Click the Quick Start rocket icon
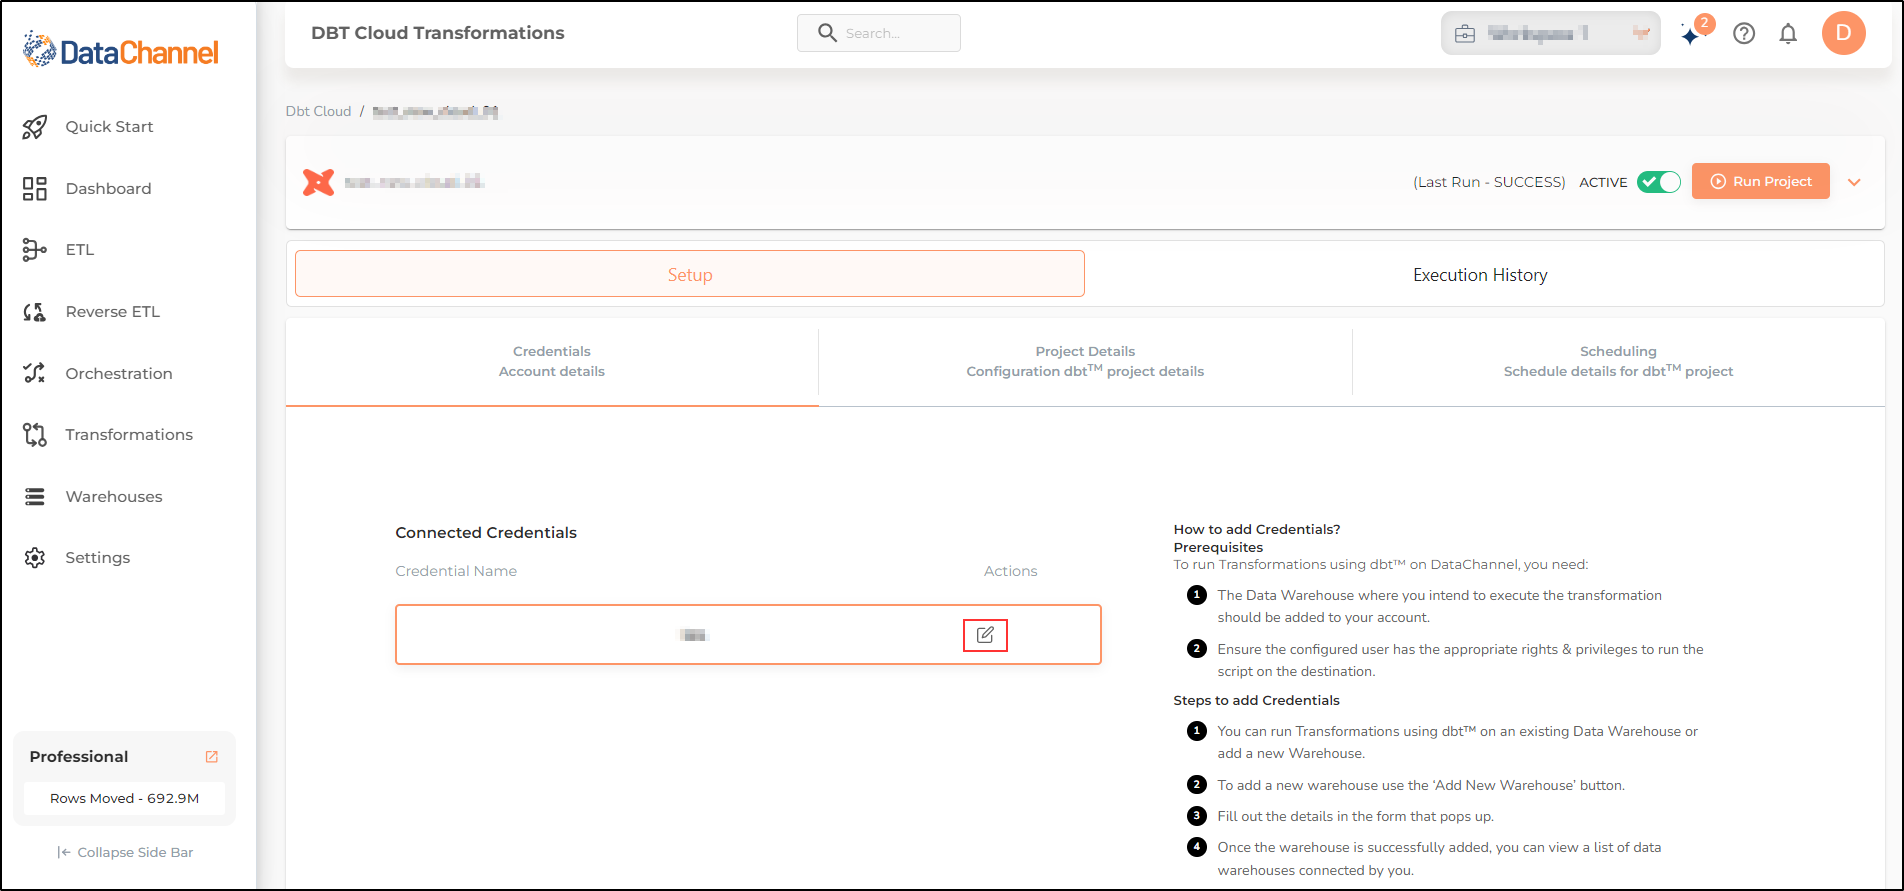This screenshot has height=891, width=1904. point(35,127)
